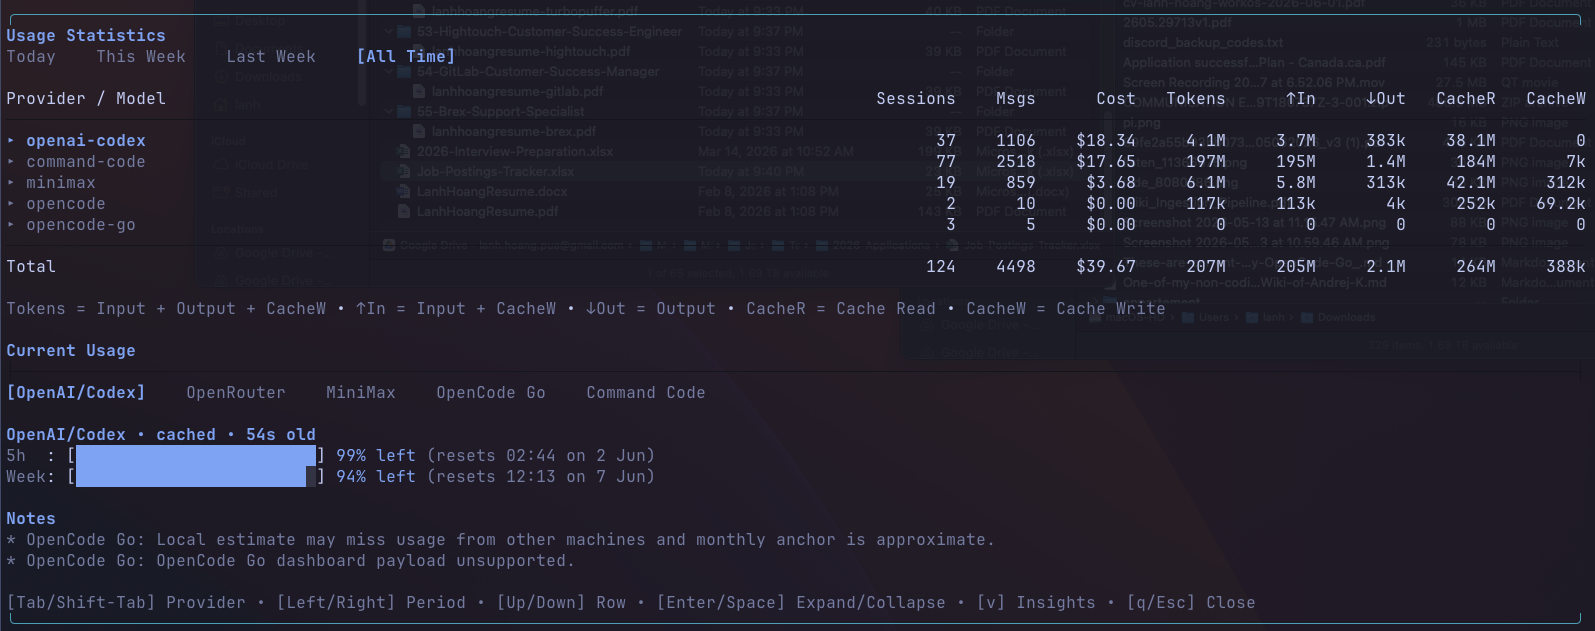Open the MiniMax current usage tab

tap(361, 393)
